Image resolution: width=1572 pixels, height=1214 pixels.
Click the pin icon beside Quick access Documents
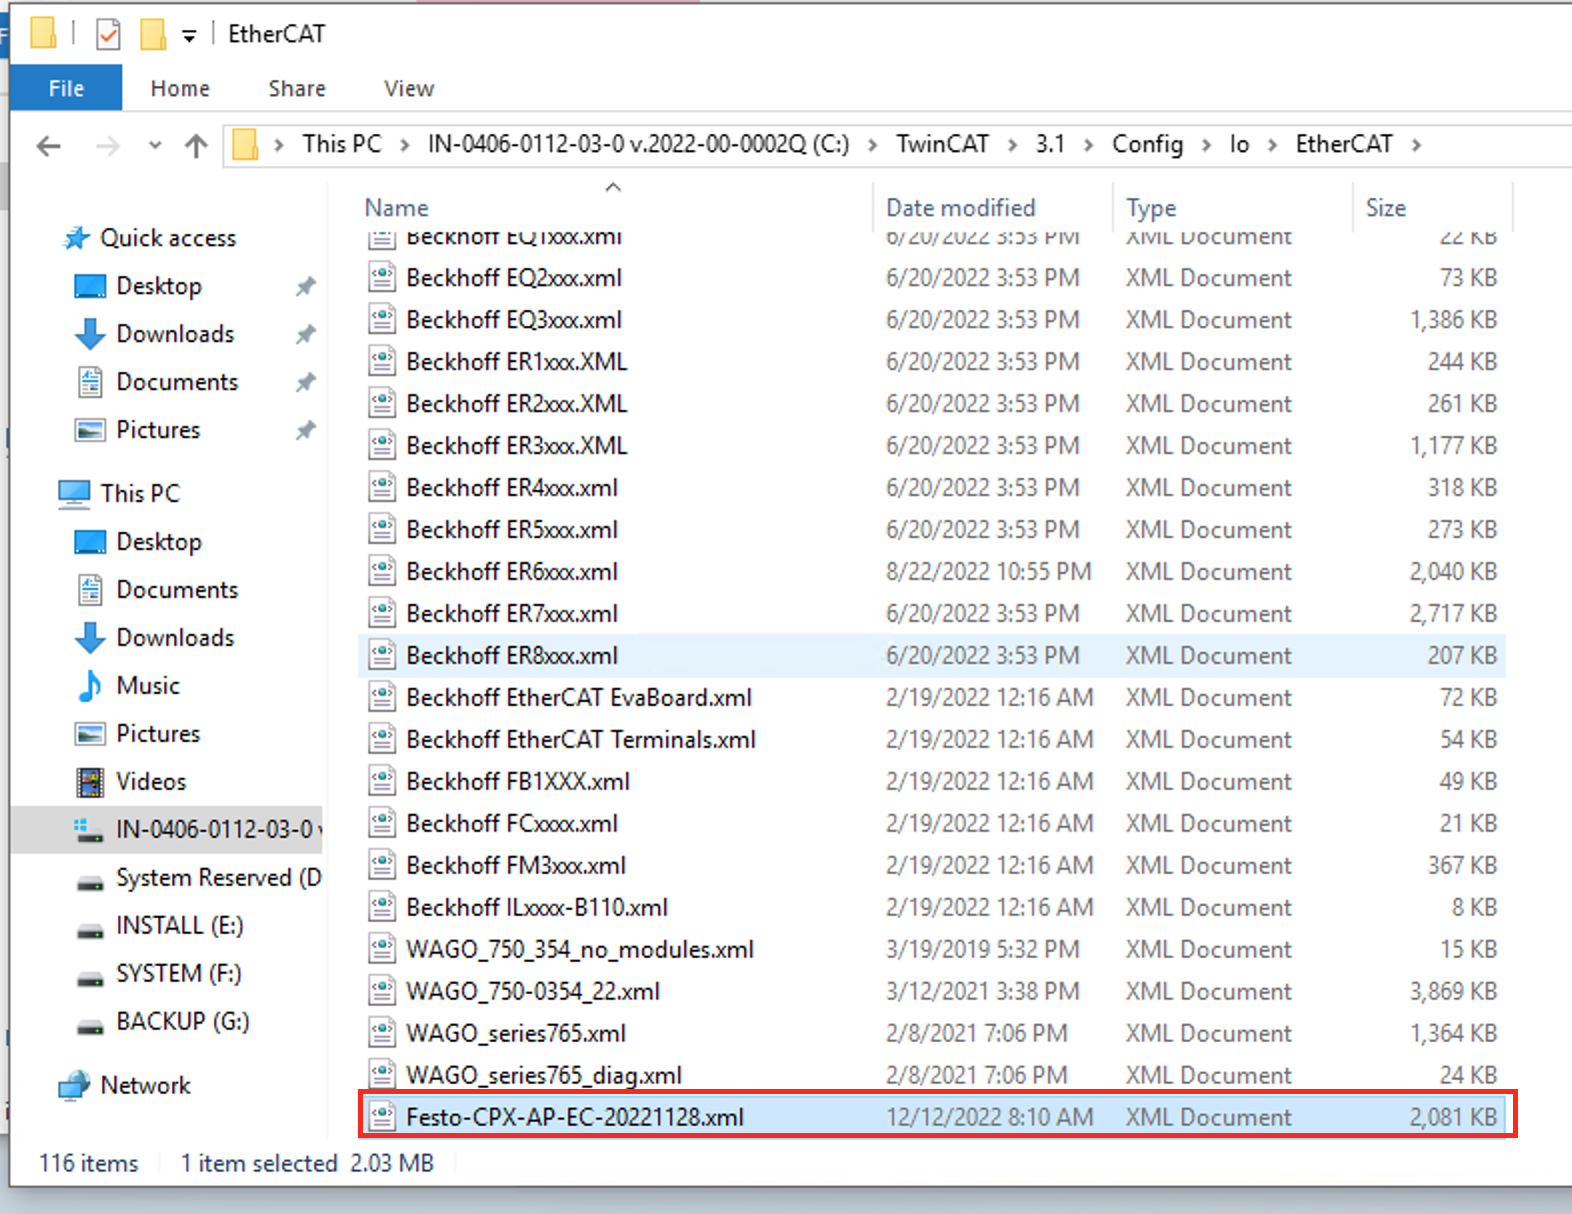[305, 382]
